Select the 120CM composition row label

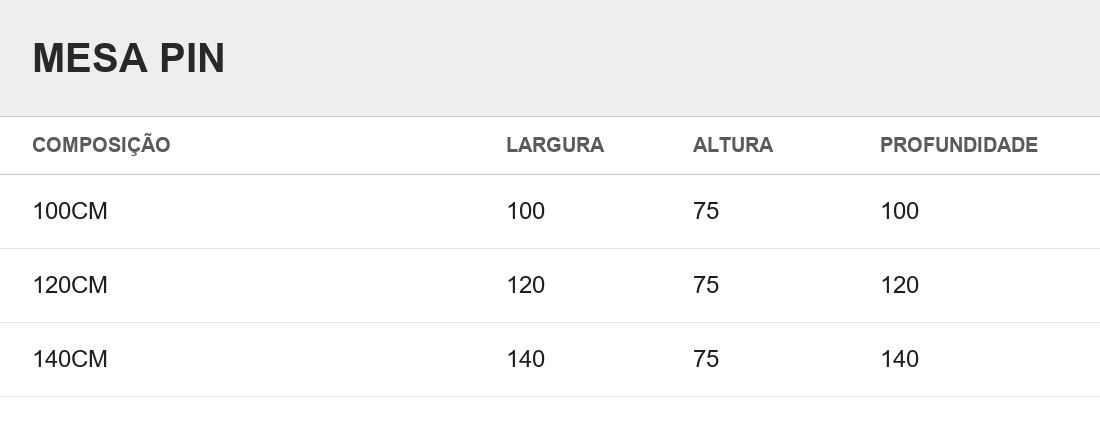point(69,286)
